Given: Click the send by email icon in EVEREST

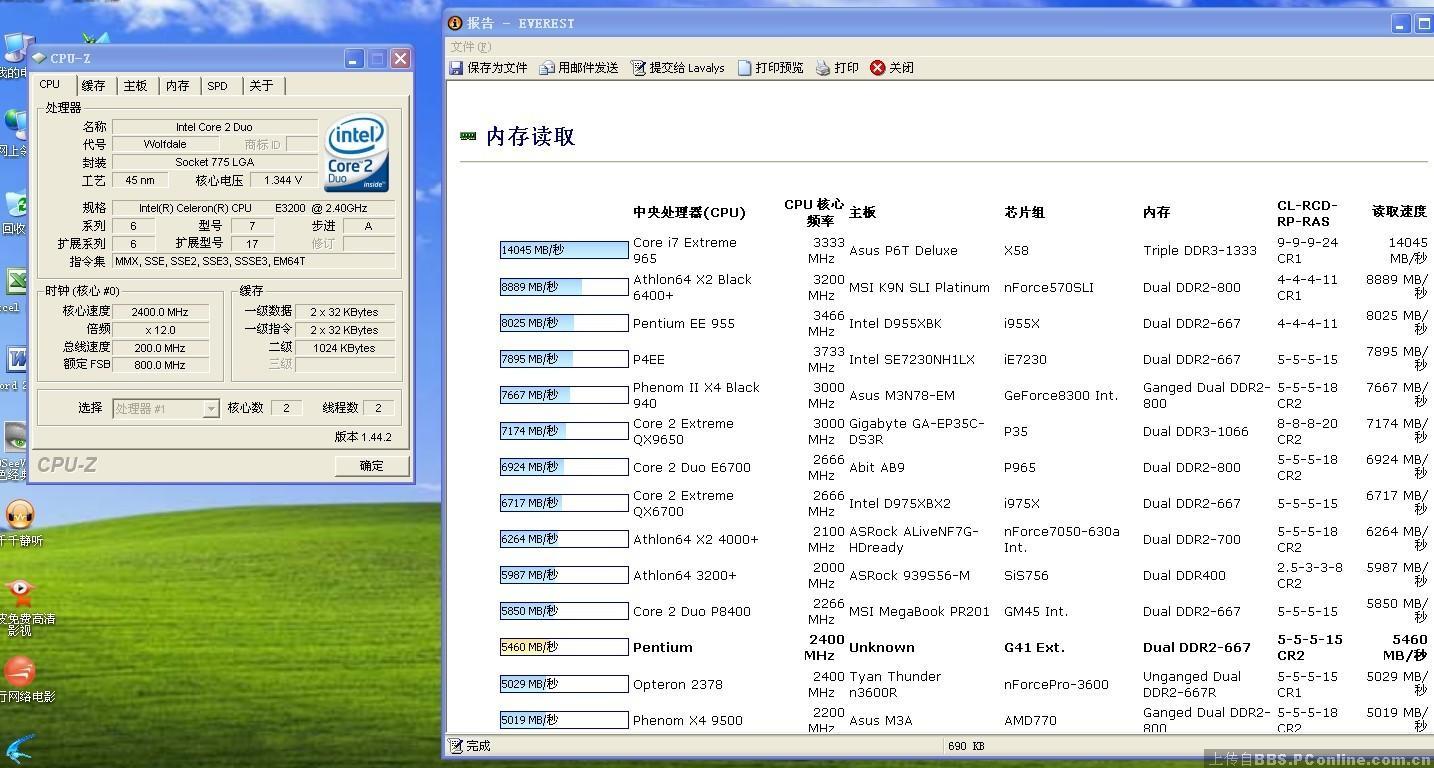Looking at the screenshot, I should [x=547, y=68].
